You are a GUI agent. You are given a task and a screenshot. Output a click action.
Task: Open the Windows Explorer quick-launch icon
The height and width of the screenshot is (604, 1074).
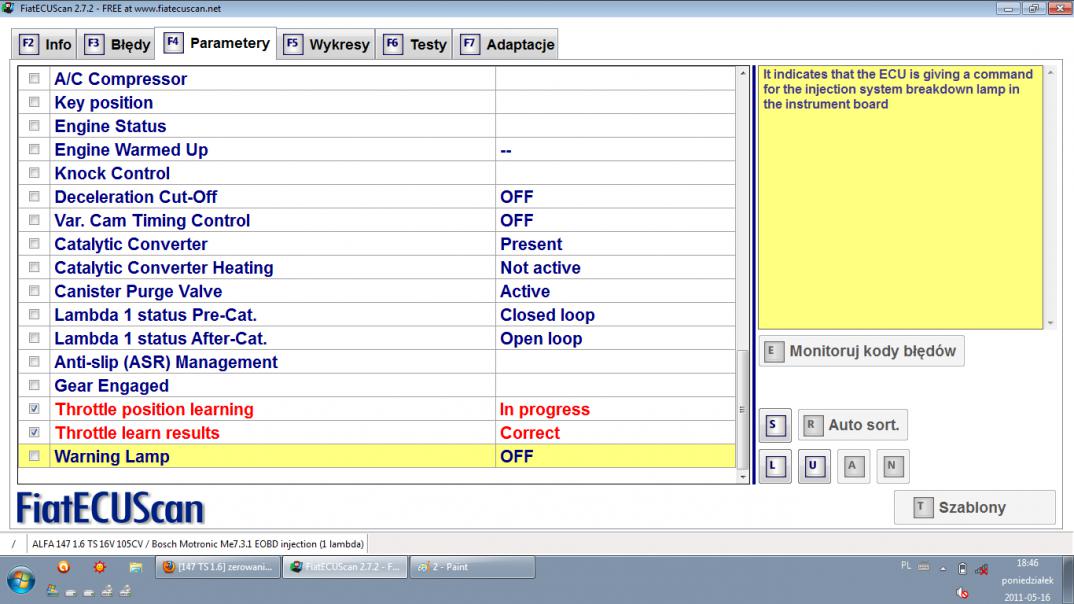136,567
